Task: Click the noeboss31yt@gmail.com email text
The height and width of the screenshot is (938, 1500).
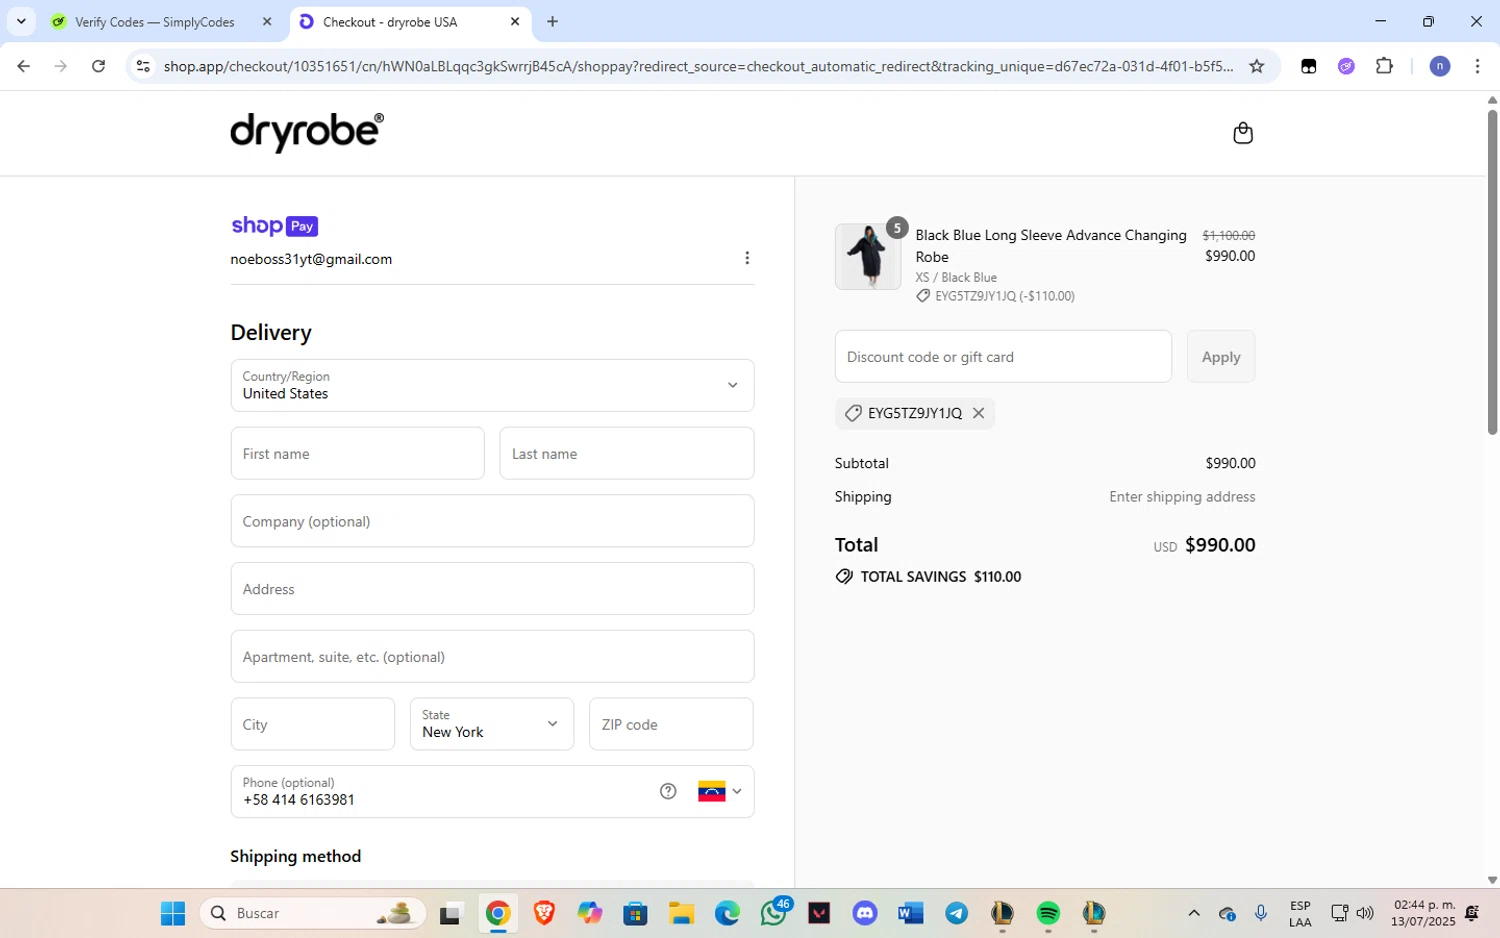Action: 311,259
